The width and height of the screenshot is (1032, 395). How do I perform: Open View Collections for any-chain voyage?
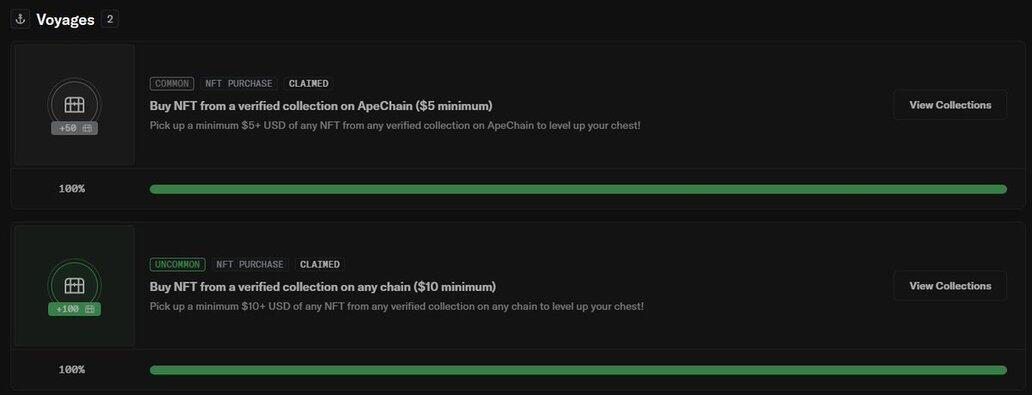pyautogui.click(x=950, y=286)
